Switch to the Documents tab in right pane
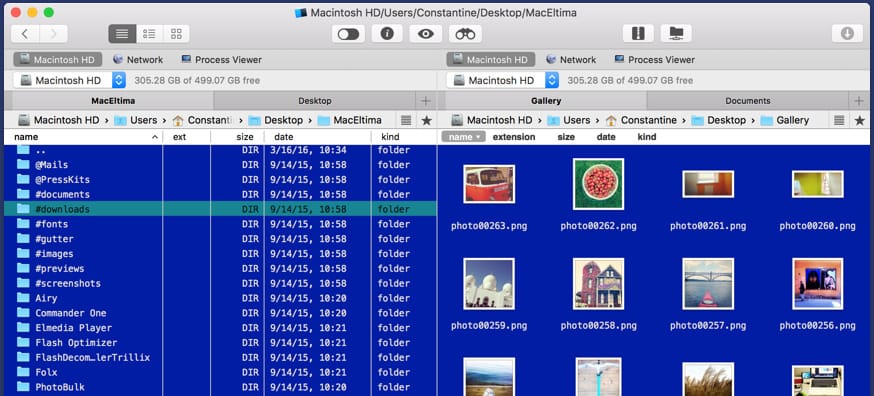Screen dimensions: 874x396 coord(748,101)
